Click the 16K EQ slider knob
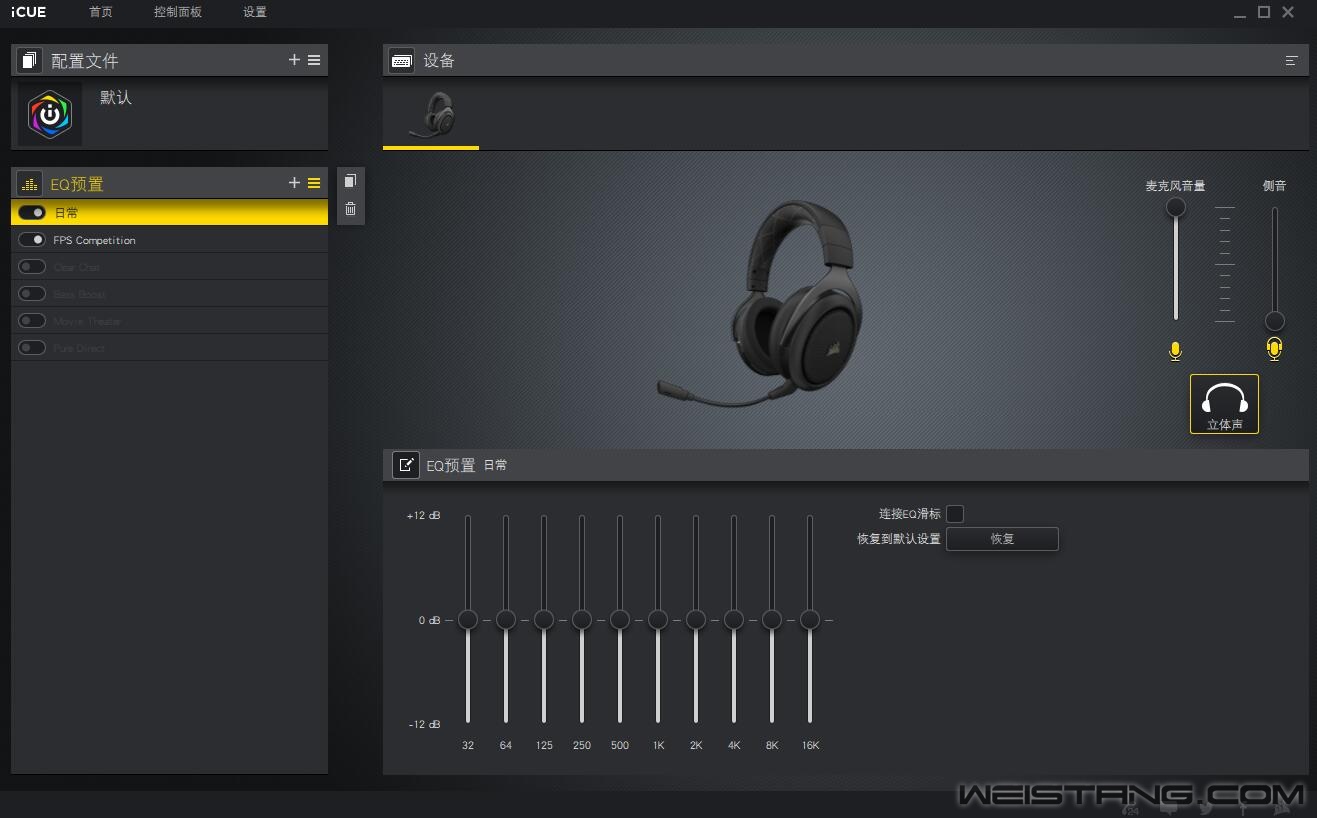1317x818 pixels. 810,620
